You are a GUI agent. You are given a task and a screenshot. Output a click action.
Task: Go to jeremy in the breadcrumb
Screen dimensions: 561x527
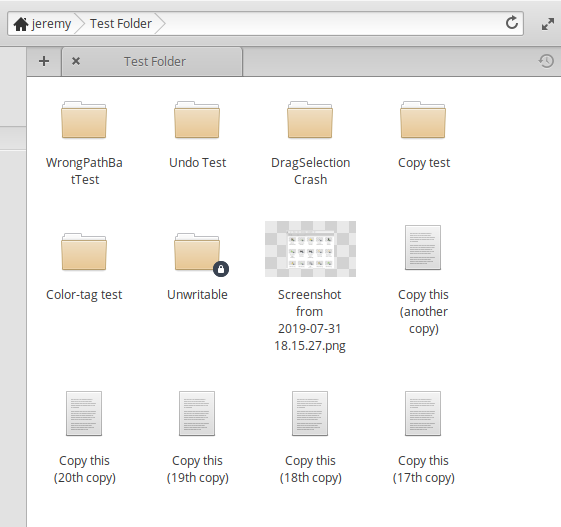tap(51, 24)
